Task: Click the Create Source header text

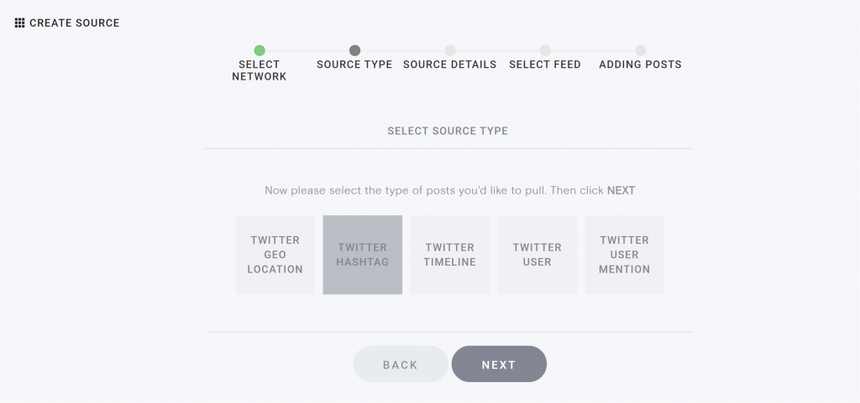Action: point(75,23)
